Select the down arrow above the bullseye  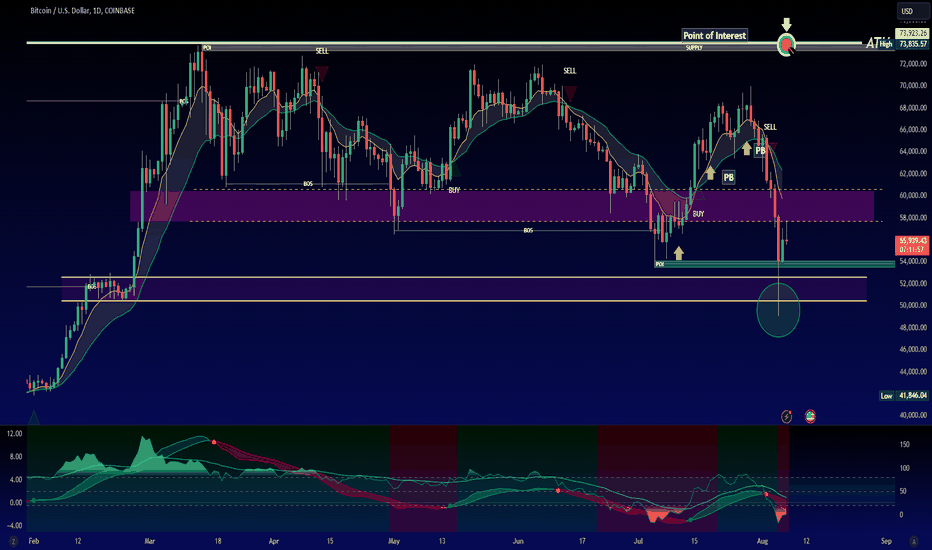click(786, 24)
